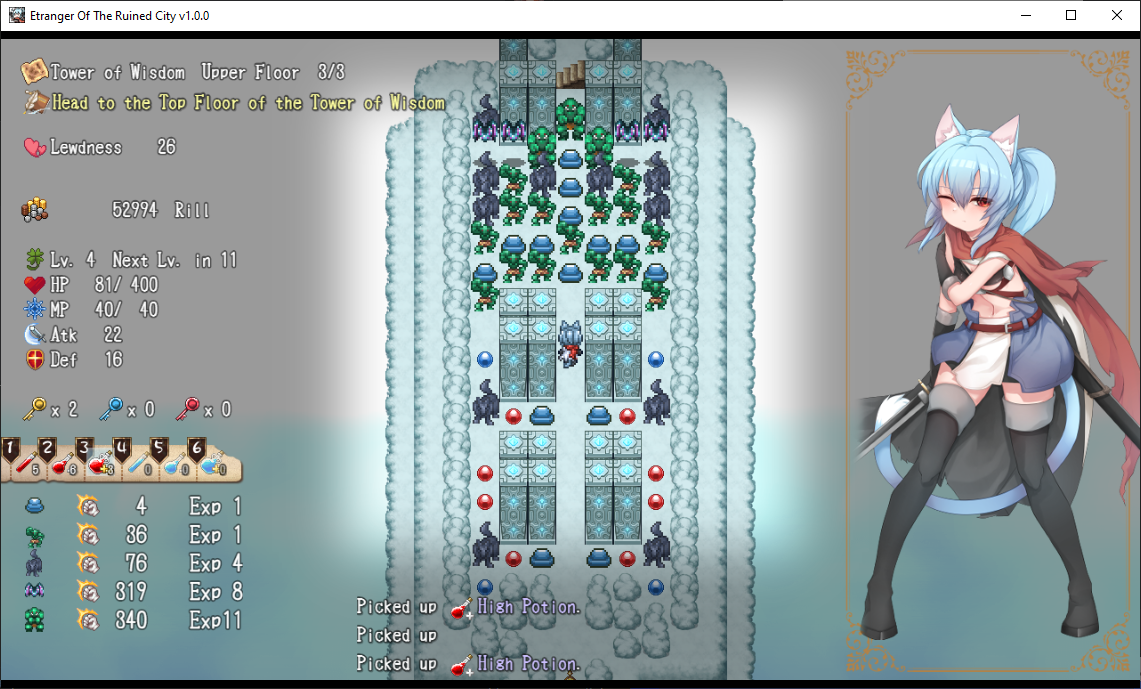Viewport: 1141px width, 689px height.
Task: Select the blue plus potion in slot 6
Action: 214,464
